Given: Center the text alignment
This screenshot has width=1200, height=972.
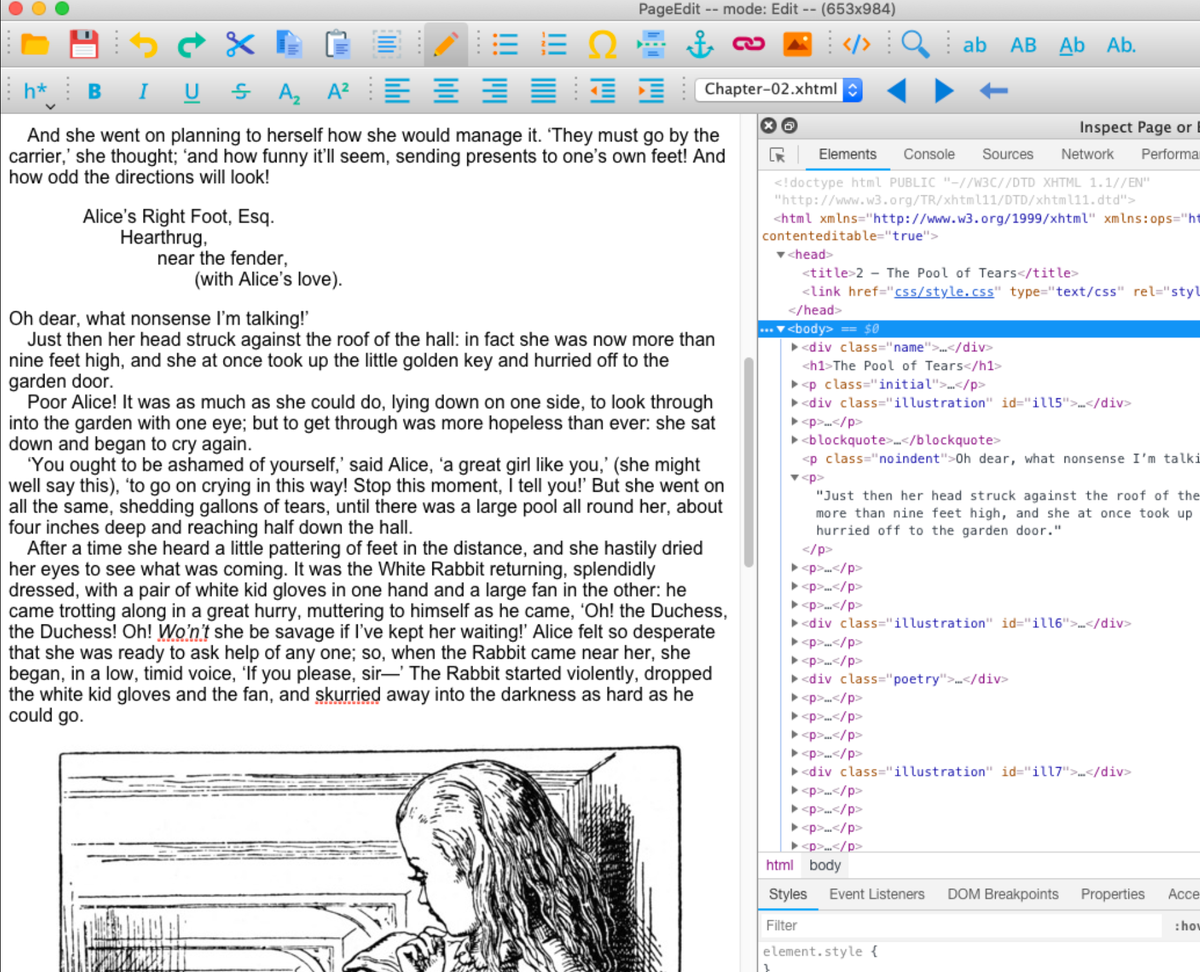Looking at the screenshot, I should (x=445, y=91).
